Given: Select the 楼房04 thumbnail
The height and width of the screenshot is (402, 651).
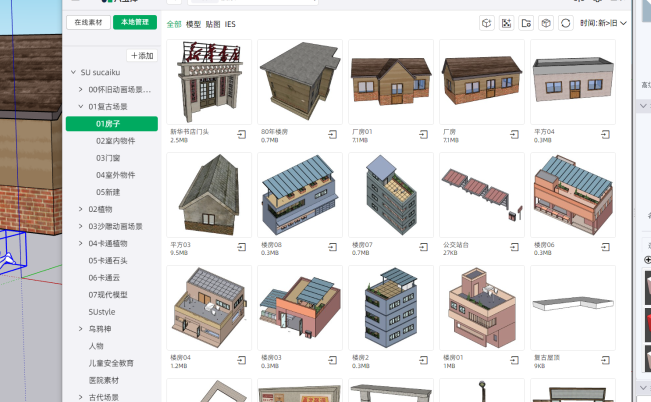Looking at the screenshot, I should point(209,308).
